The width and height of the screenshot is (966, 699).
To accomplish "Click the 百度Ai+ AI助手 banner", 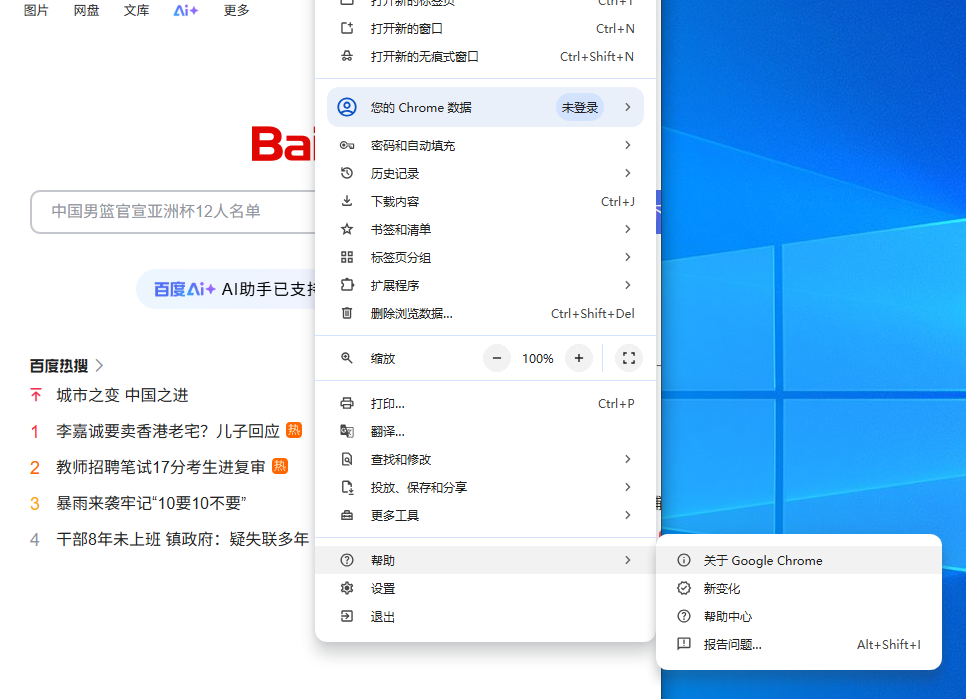I will click(x=226, y=289).
